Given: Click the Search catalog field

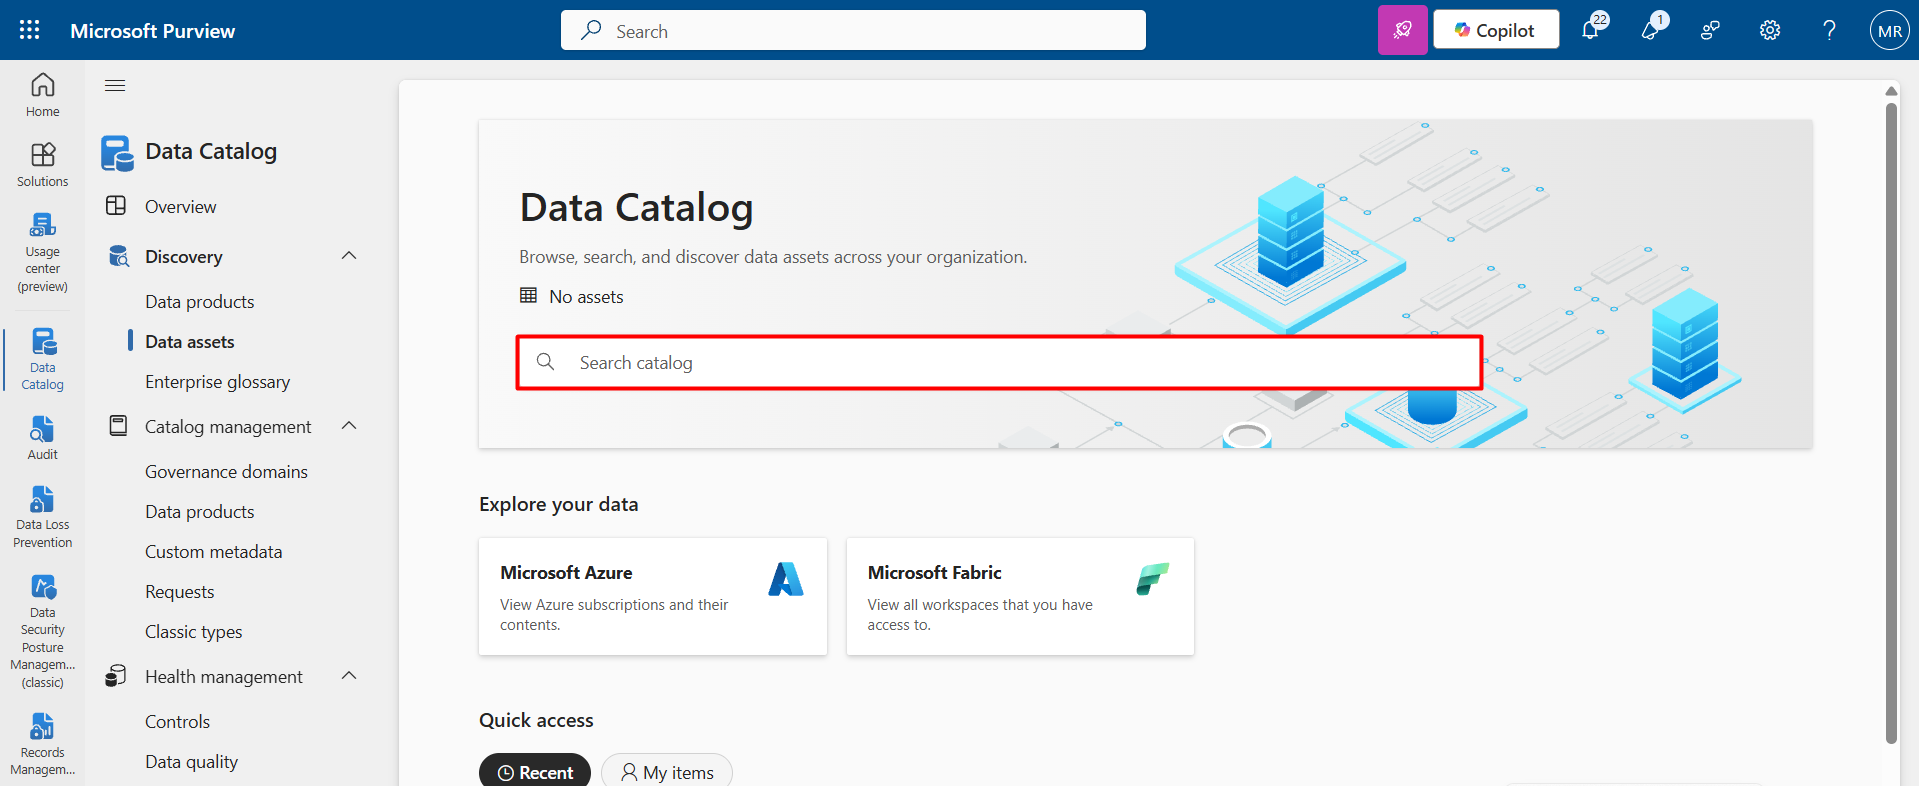Looking at the screenshot, I should pos(998,362).
